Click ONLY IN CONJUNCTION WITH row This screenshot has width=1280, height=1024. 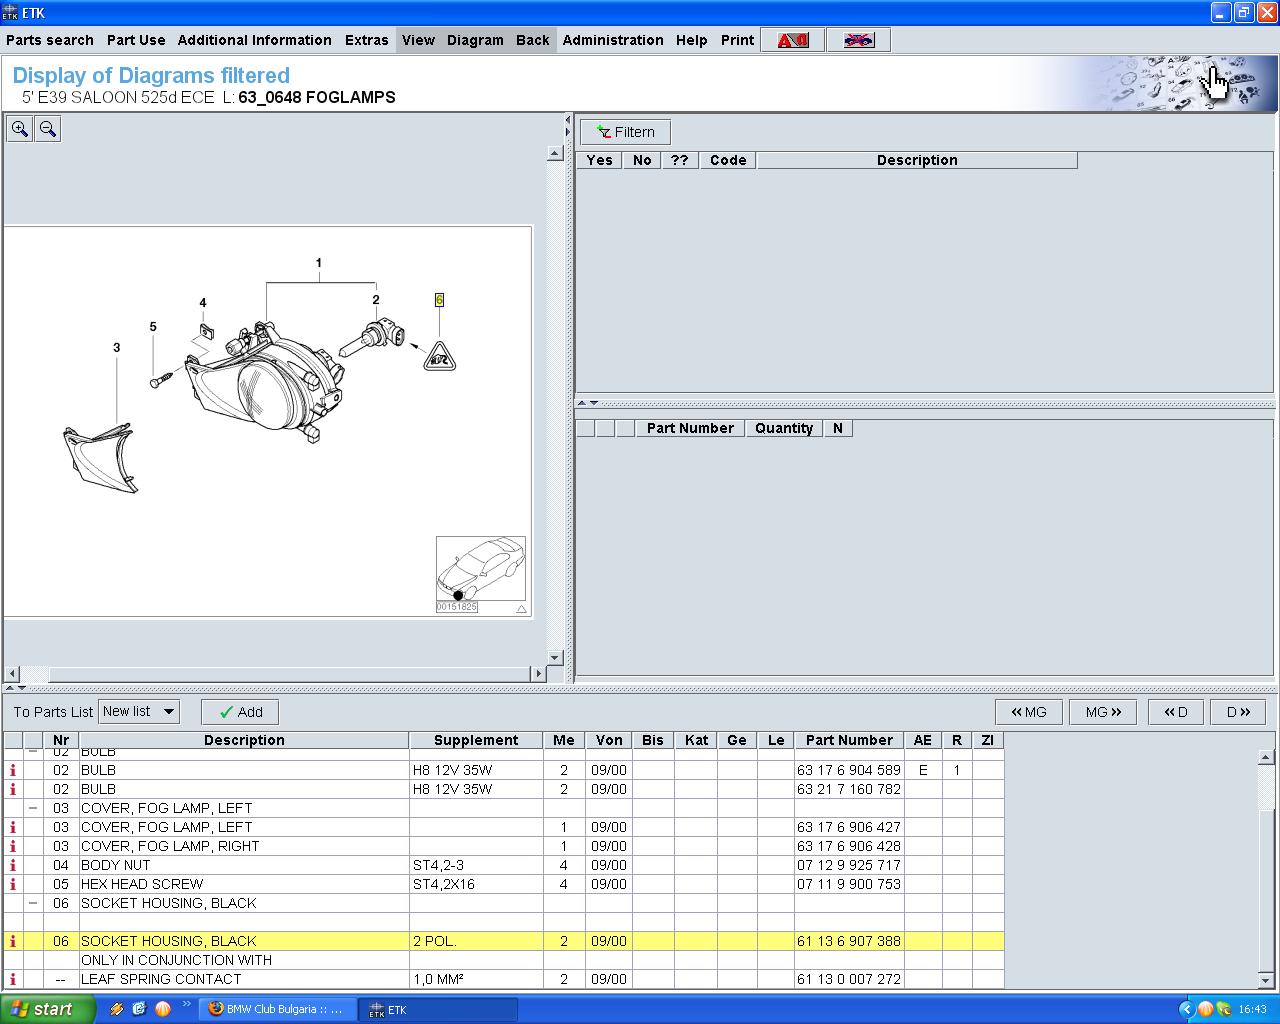tap(504, 960)
